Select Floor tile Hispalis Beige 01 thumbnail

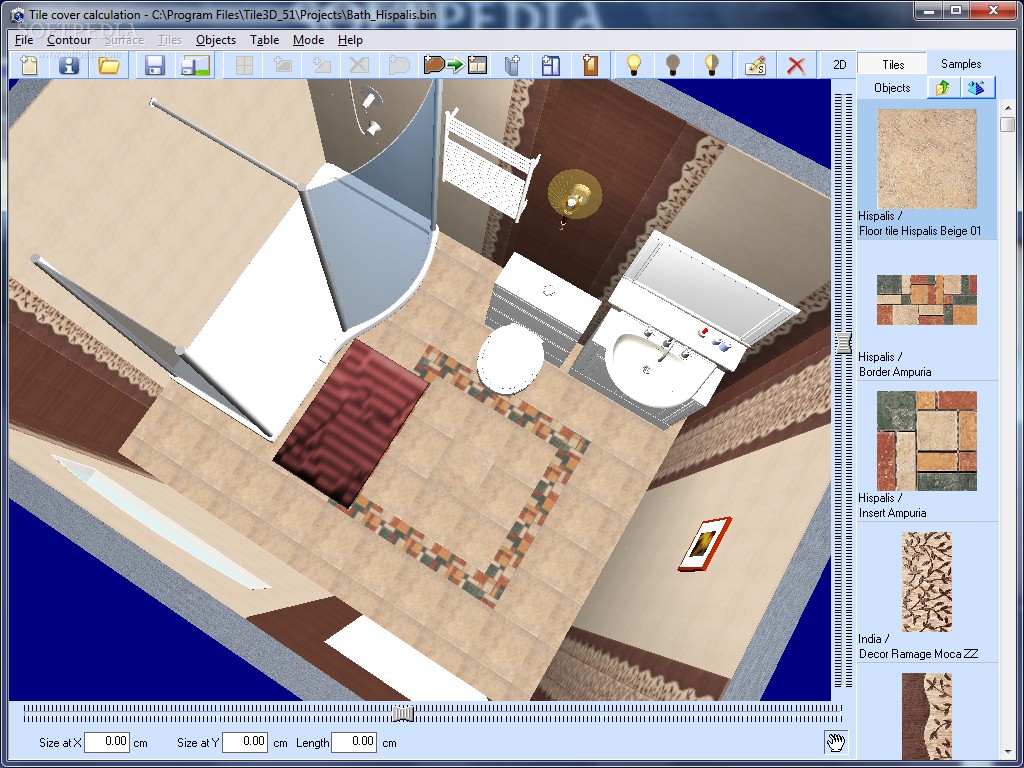click(x=927, y=159)
